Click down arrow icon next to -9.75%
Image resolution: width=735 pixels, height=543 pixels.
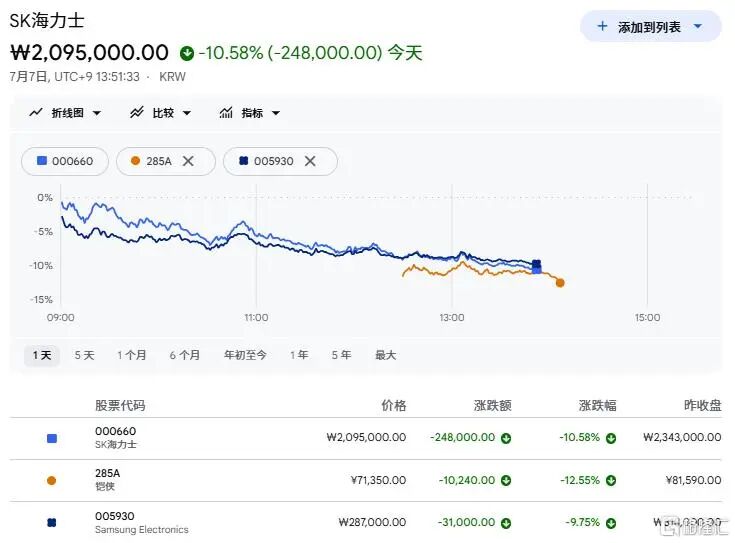(x=611, y=523)
